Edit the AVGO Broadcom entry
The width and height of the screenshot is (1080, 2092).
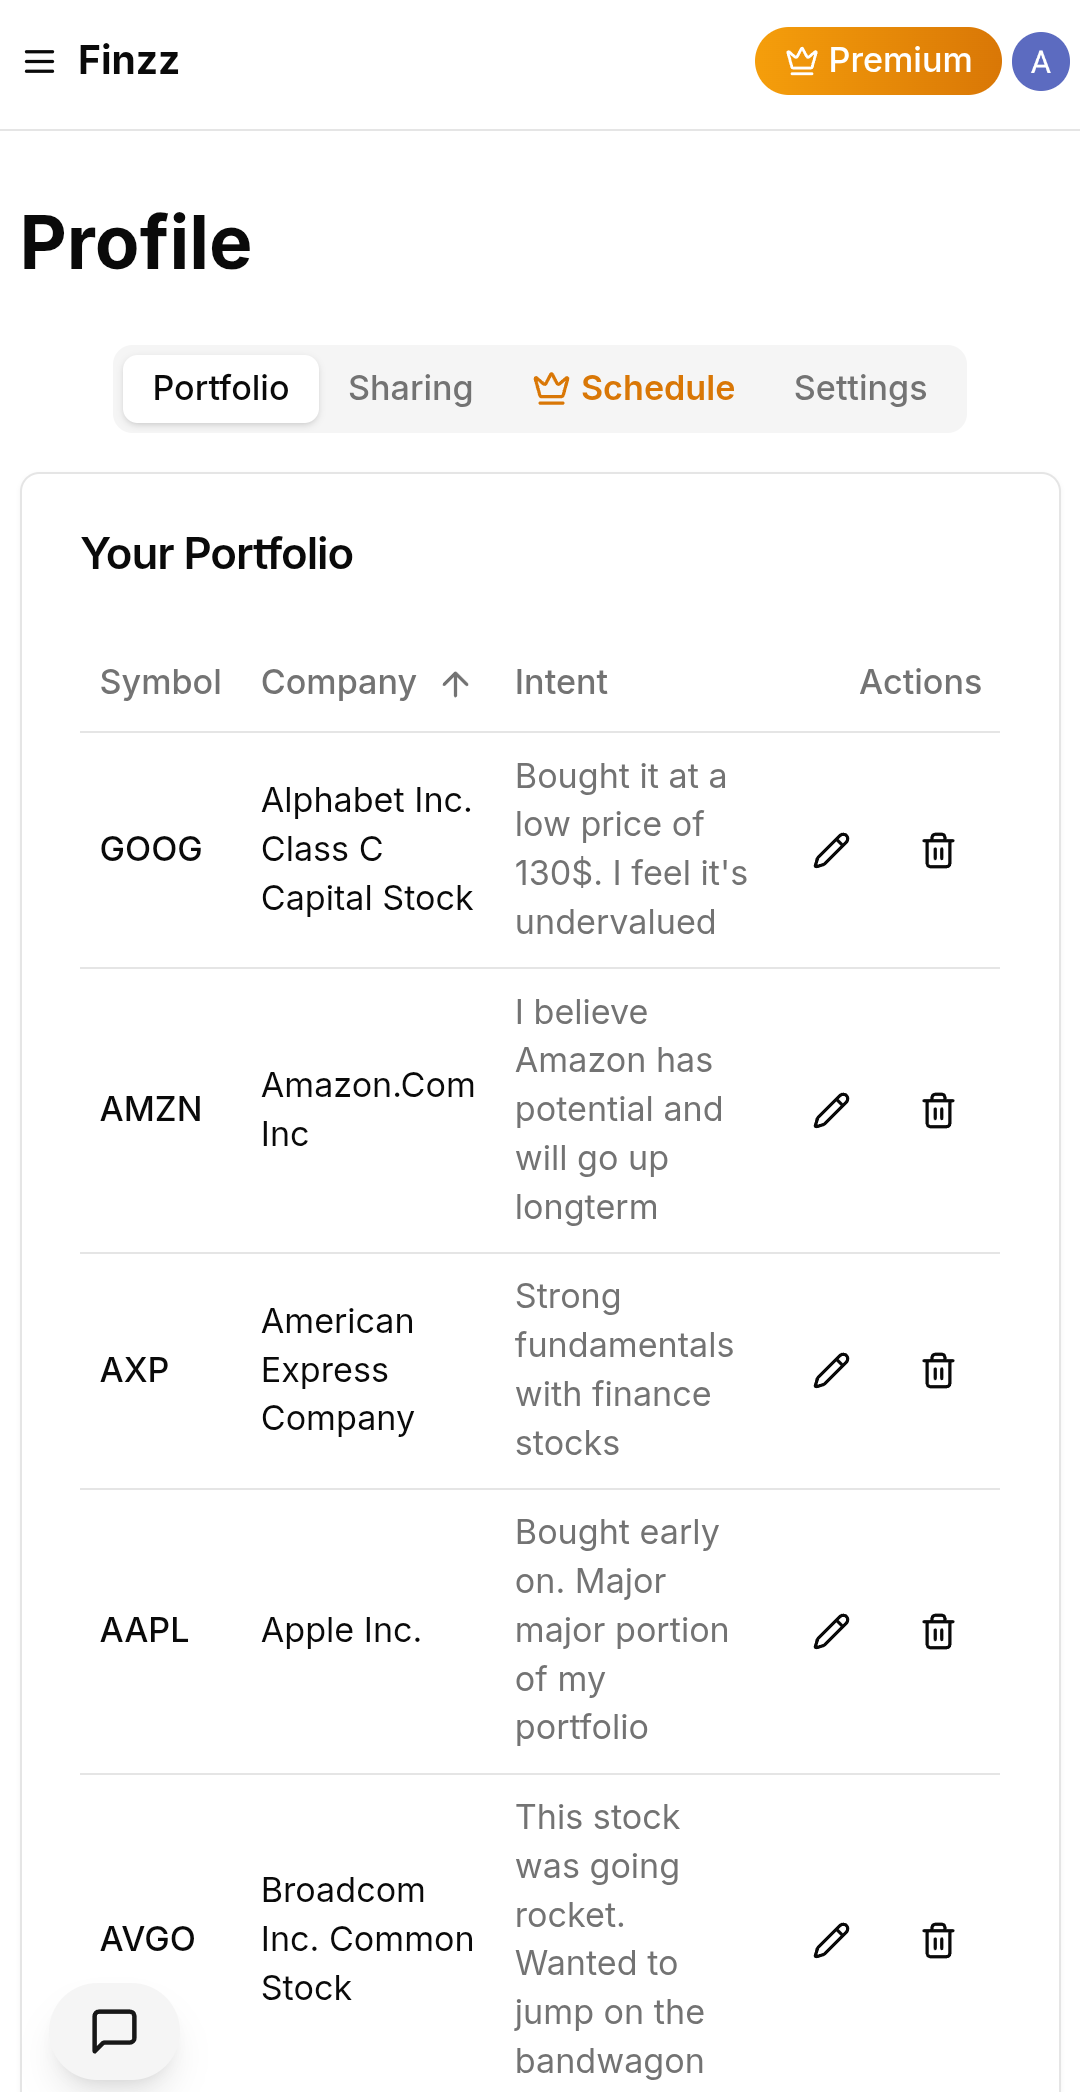[831, 1940]
